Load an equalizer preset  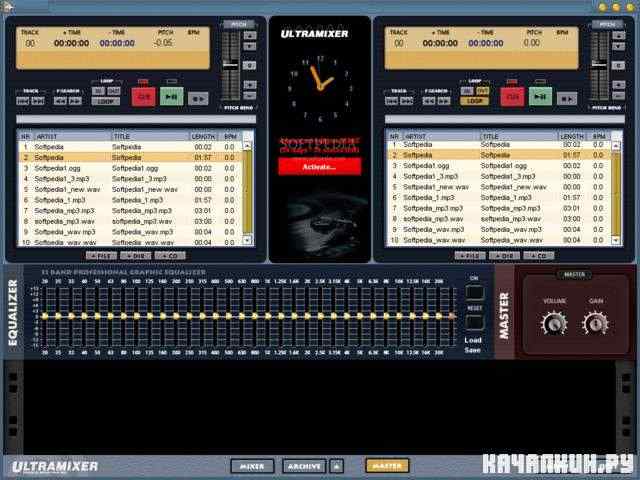pyautogui.click(x=473, y=340)
